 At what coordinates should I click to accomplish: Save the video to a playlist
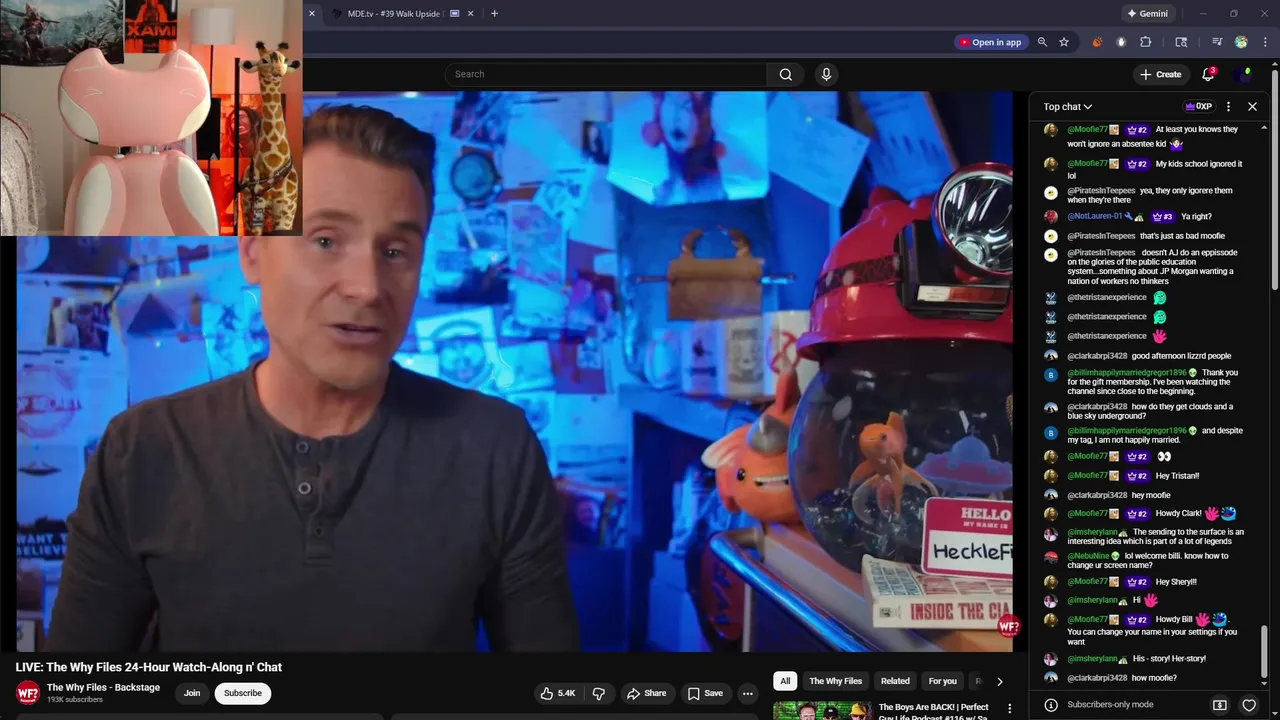pos(705,693)
